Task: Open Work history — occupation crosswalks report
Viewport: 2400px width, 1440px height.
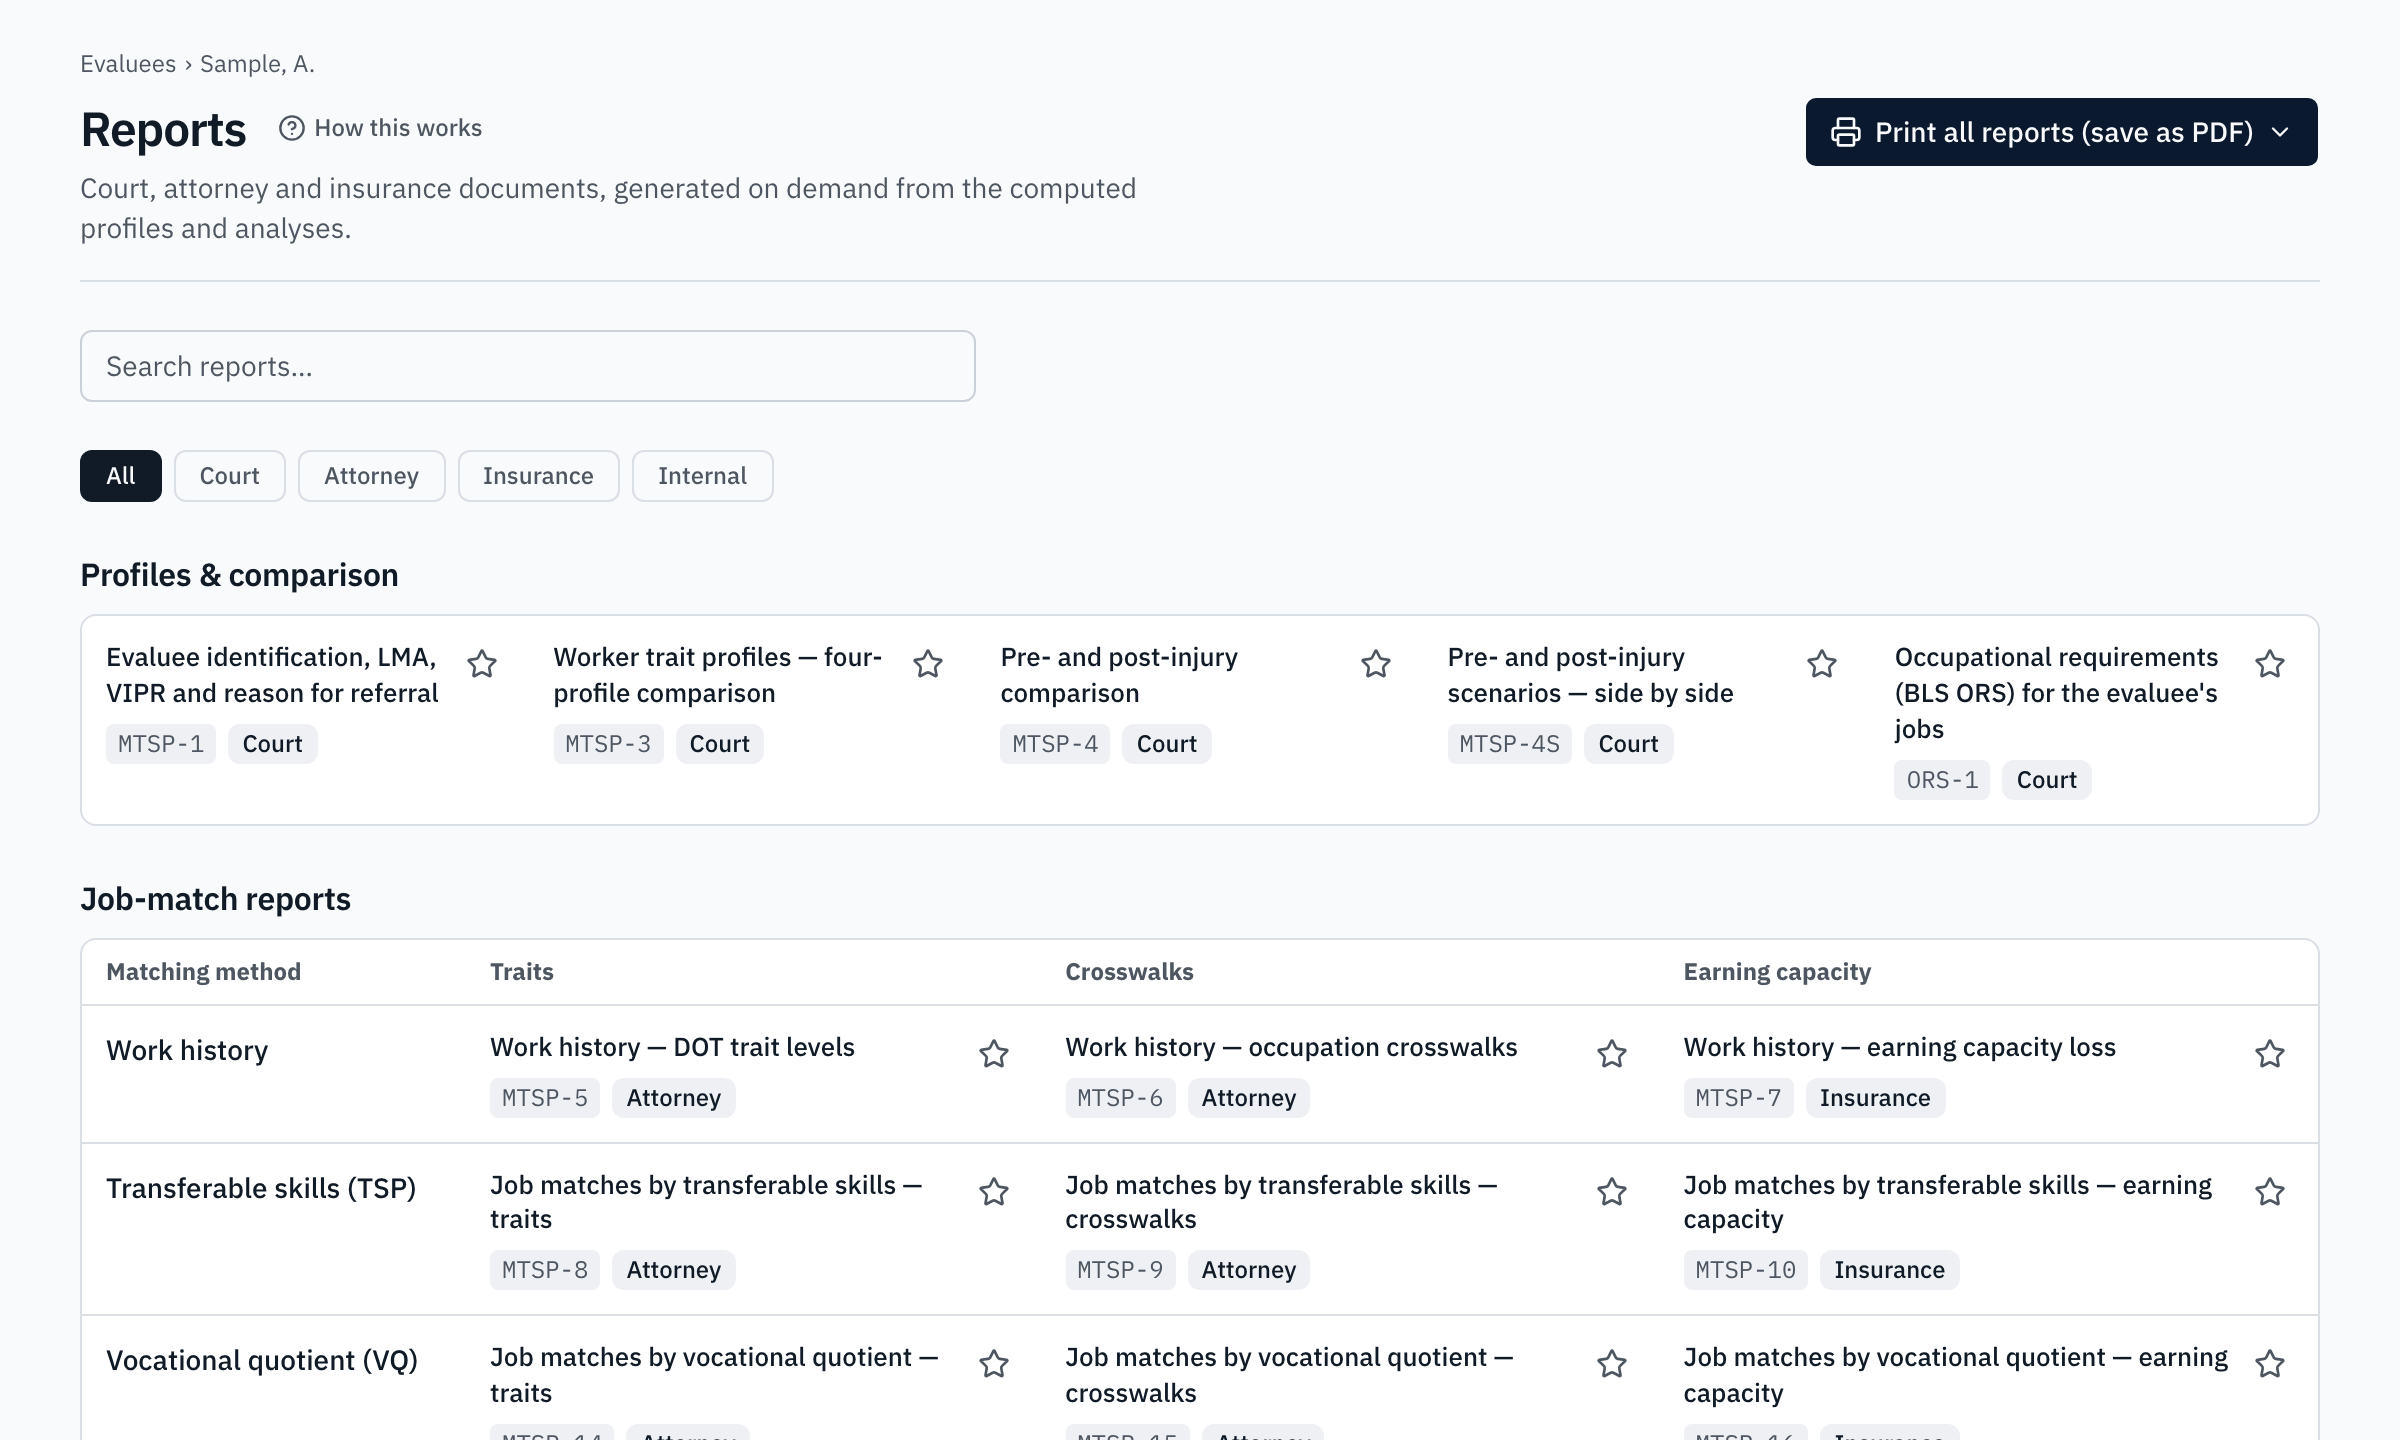Action: click(1291, 1047)
